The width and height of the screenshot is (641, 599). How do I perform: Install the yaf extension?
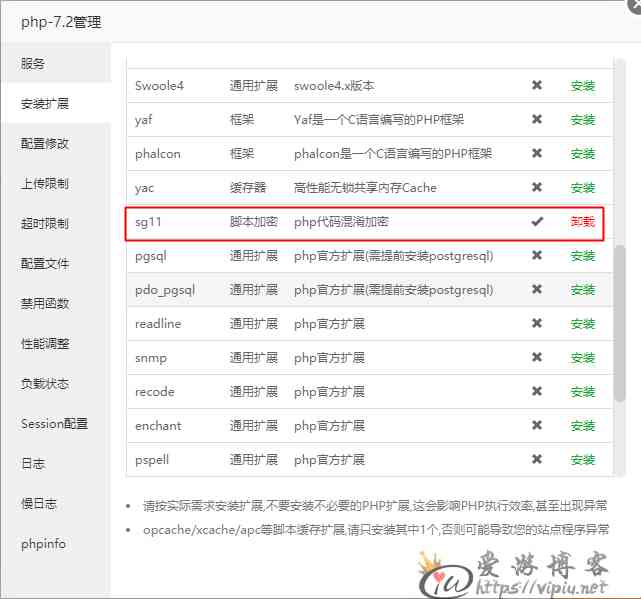pyautogui.click(x=583, y=120)
